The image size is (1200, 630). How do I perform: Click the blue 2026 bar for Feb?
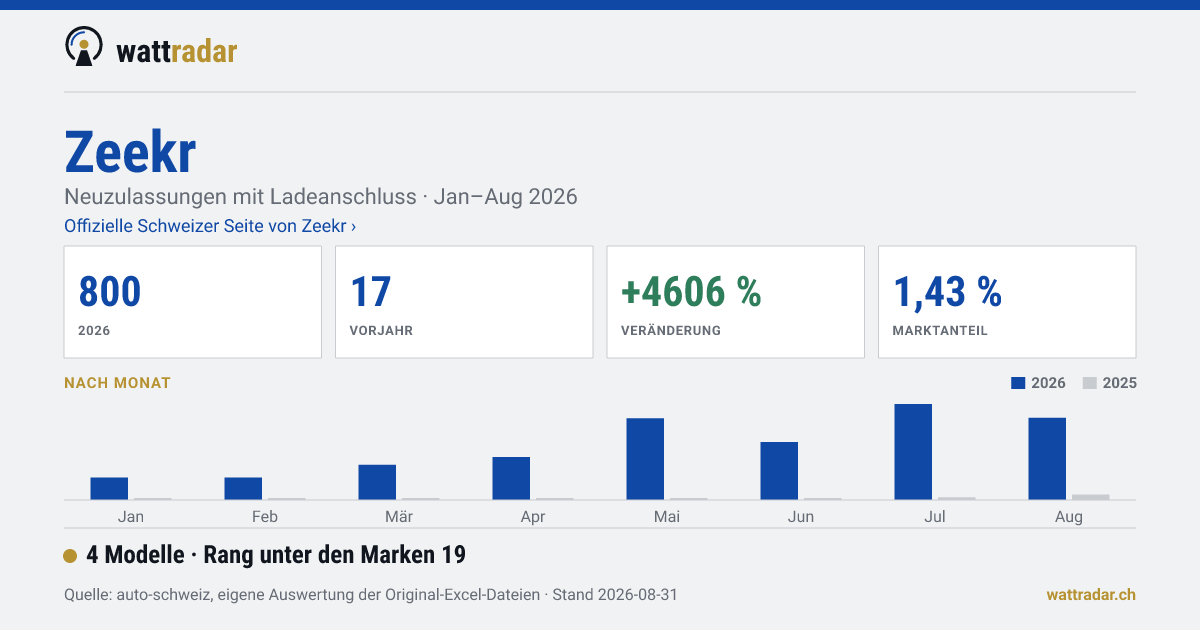243,488
